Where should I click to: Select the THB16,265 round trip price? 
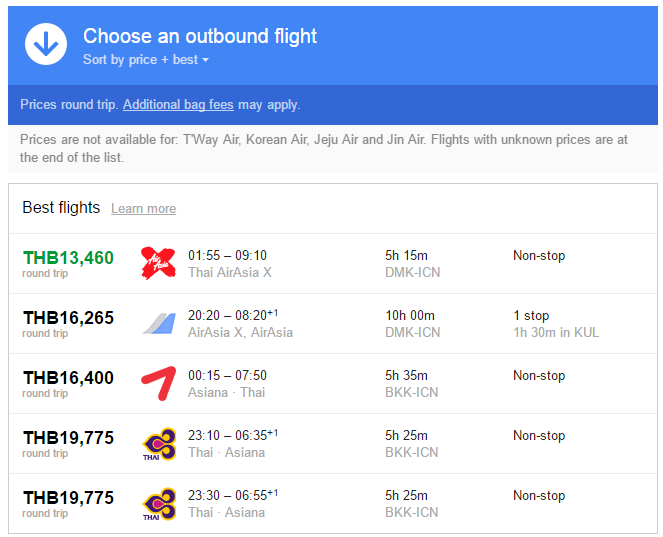coord(68,318)
